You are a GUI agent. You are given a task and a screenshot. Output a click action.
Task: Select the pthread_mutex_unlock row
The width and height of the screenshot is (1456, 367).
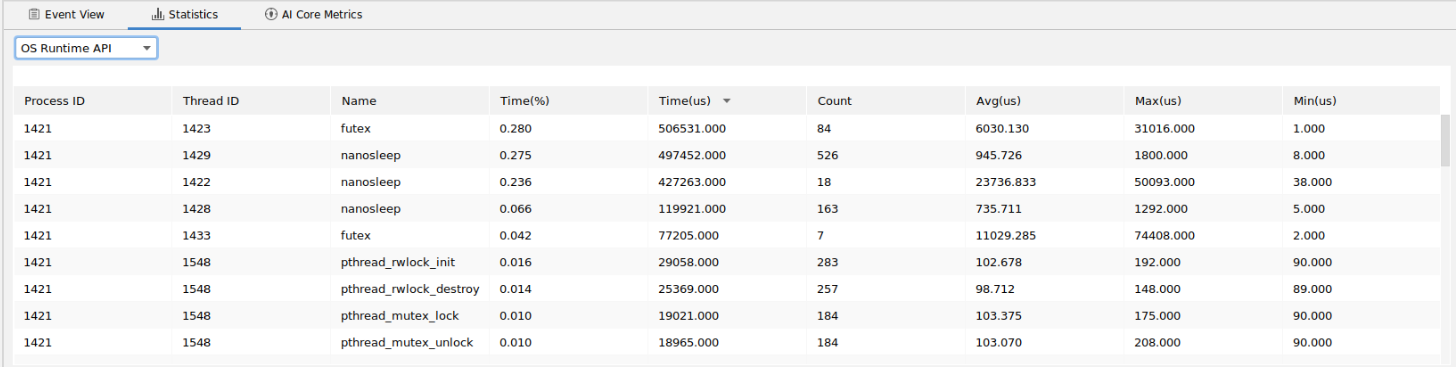pyautogui.click(x=727, y=342)
